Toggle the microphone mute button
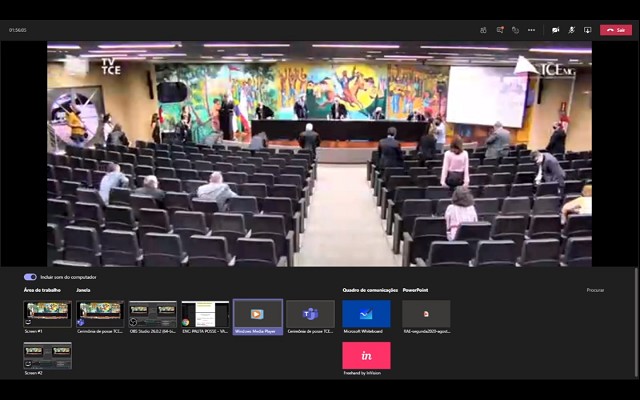 point(572,30)
